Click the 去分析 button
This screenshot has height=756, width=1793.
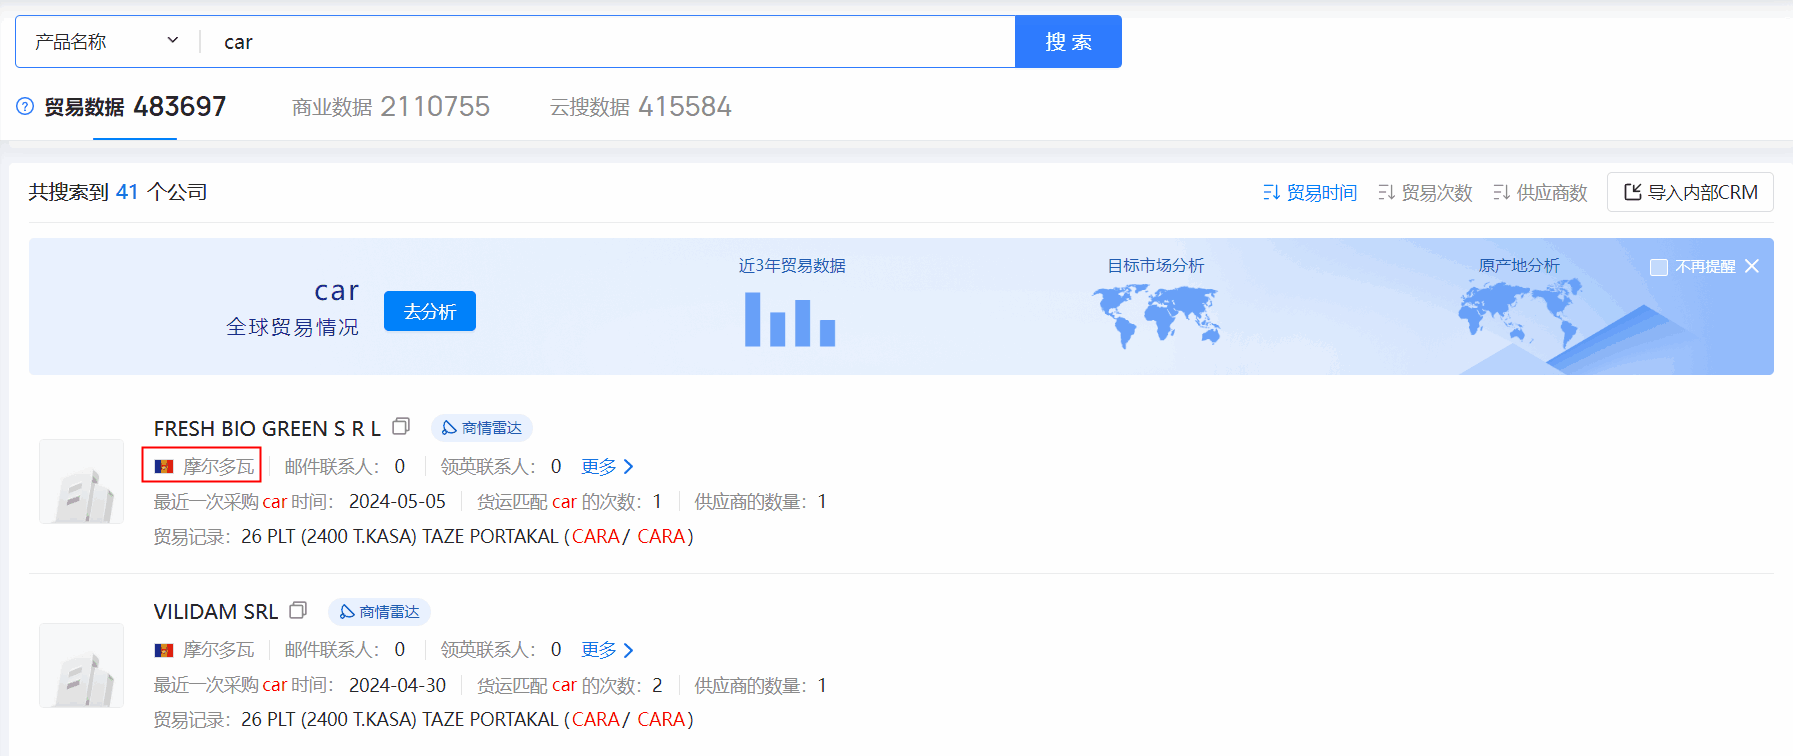(430, 311)
